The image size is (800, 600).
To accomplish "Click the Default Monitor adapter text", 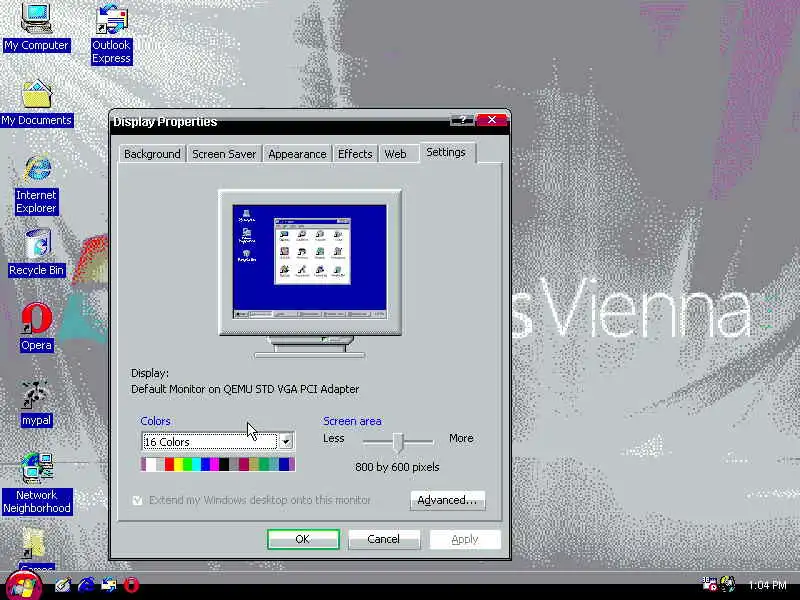I will point(245,389).
